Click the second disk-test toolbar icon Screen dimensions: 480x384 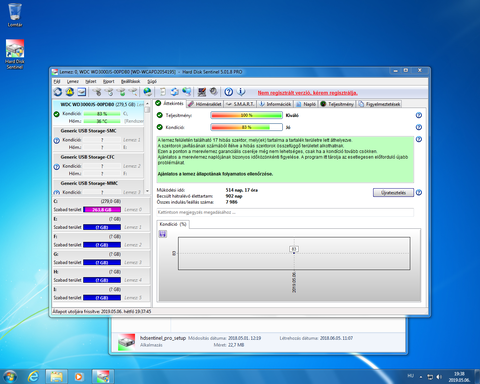(109, 92)
